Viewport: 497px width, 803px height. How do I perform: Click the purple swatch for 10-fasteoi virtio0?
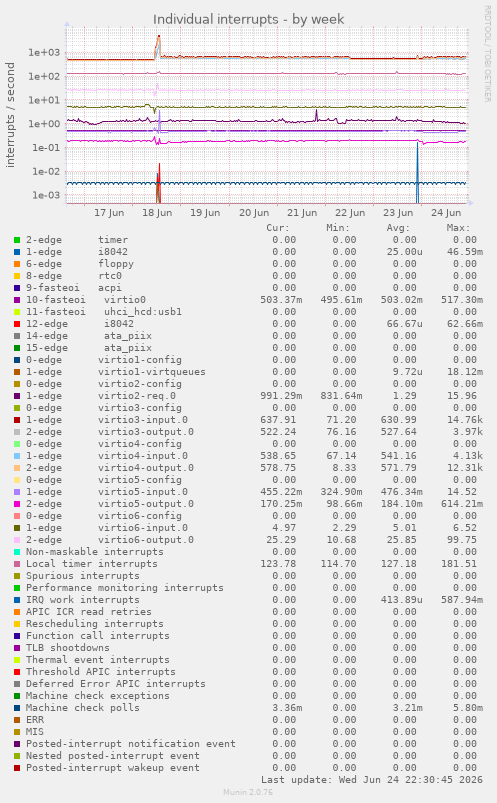[x=17, y=300]
